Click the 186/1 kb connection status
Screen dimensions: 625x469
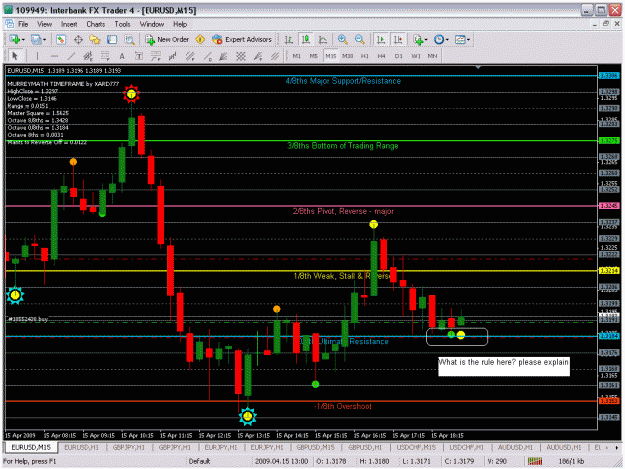571,461
